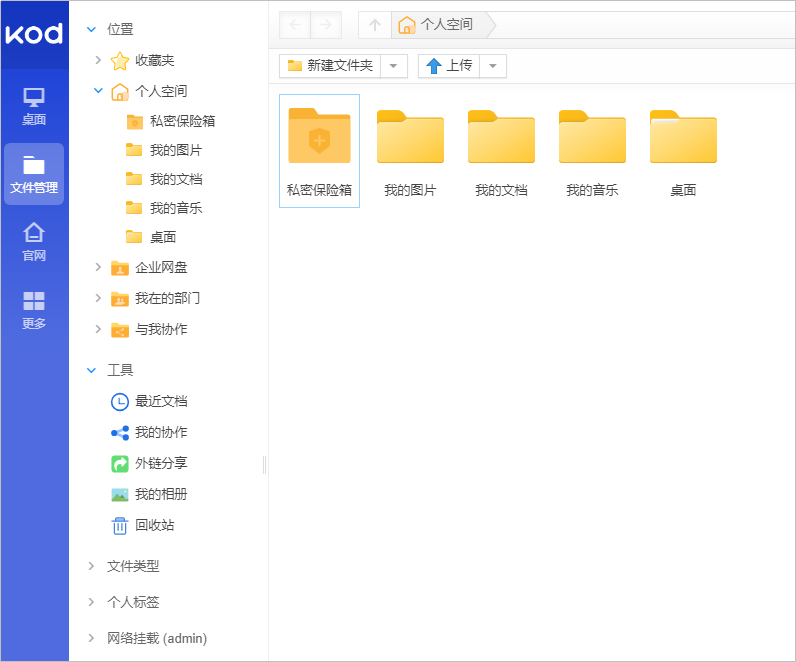Click the 收藏夹 star icon
This screenshot has height=662, width=796.
(x=120, y=61)
